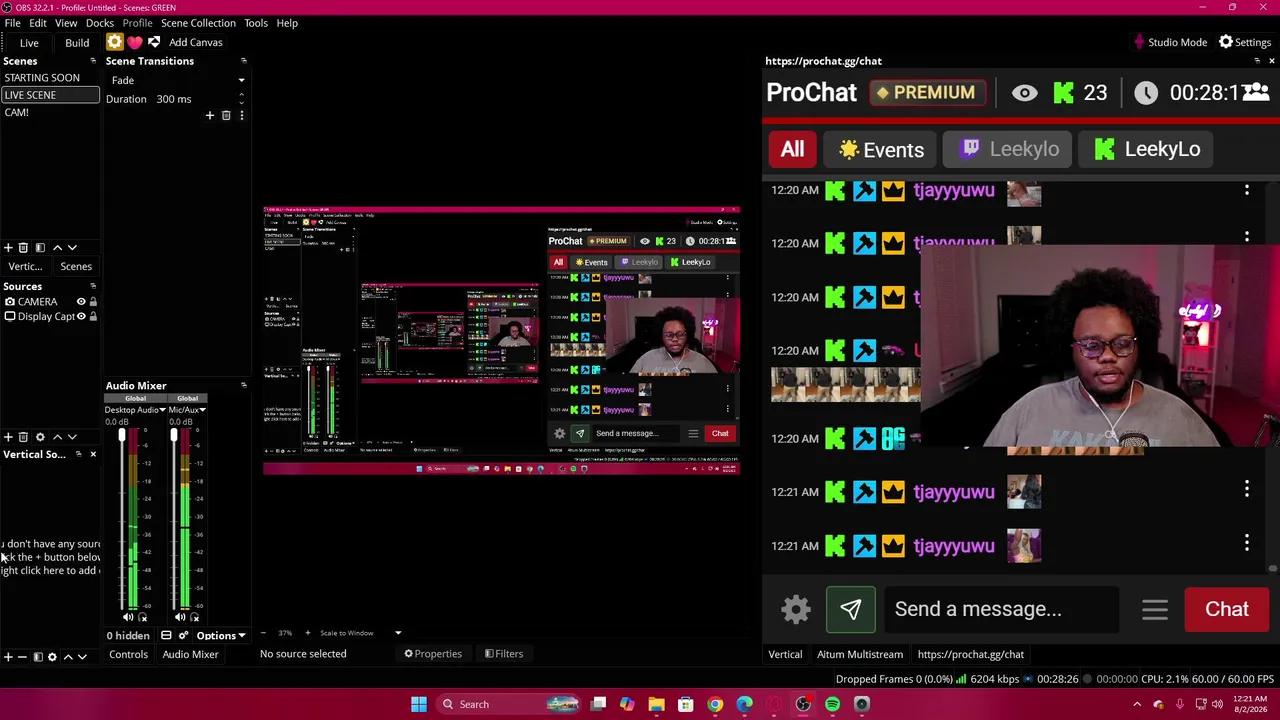Click the Add Canvas button

coord(196,42)
